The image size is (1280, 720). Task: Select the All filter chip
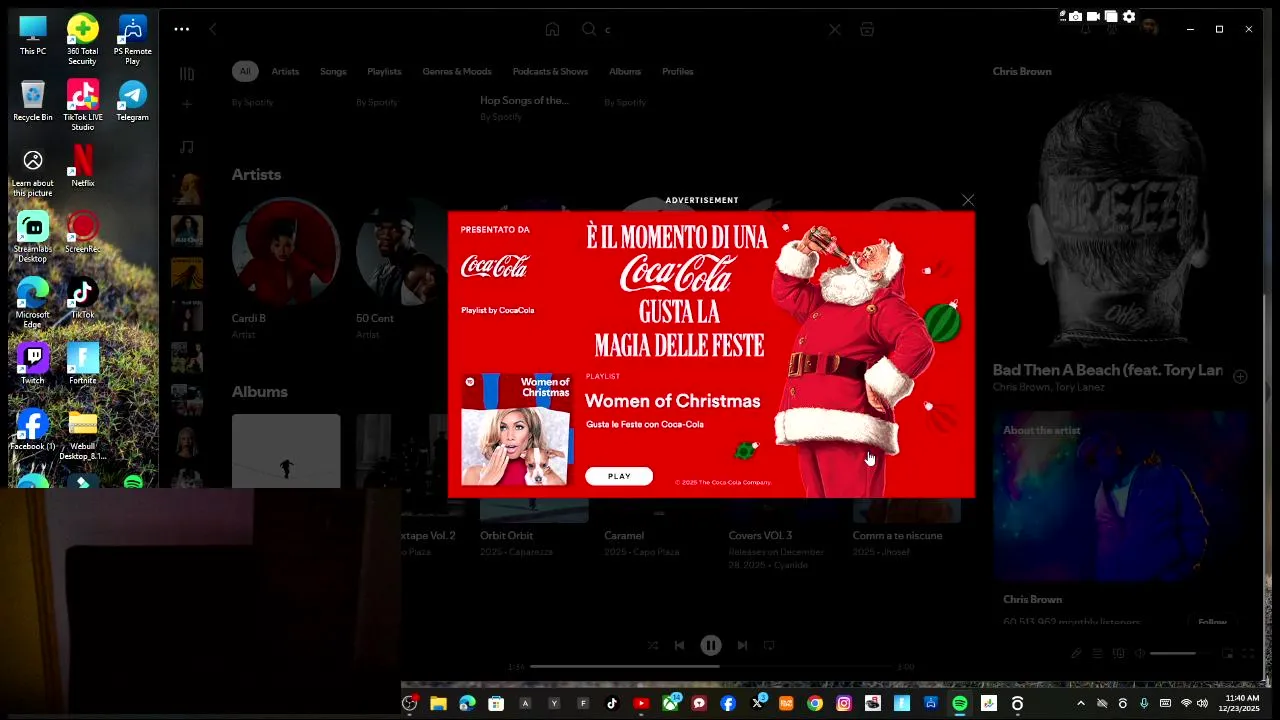coord(245,71)
